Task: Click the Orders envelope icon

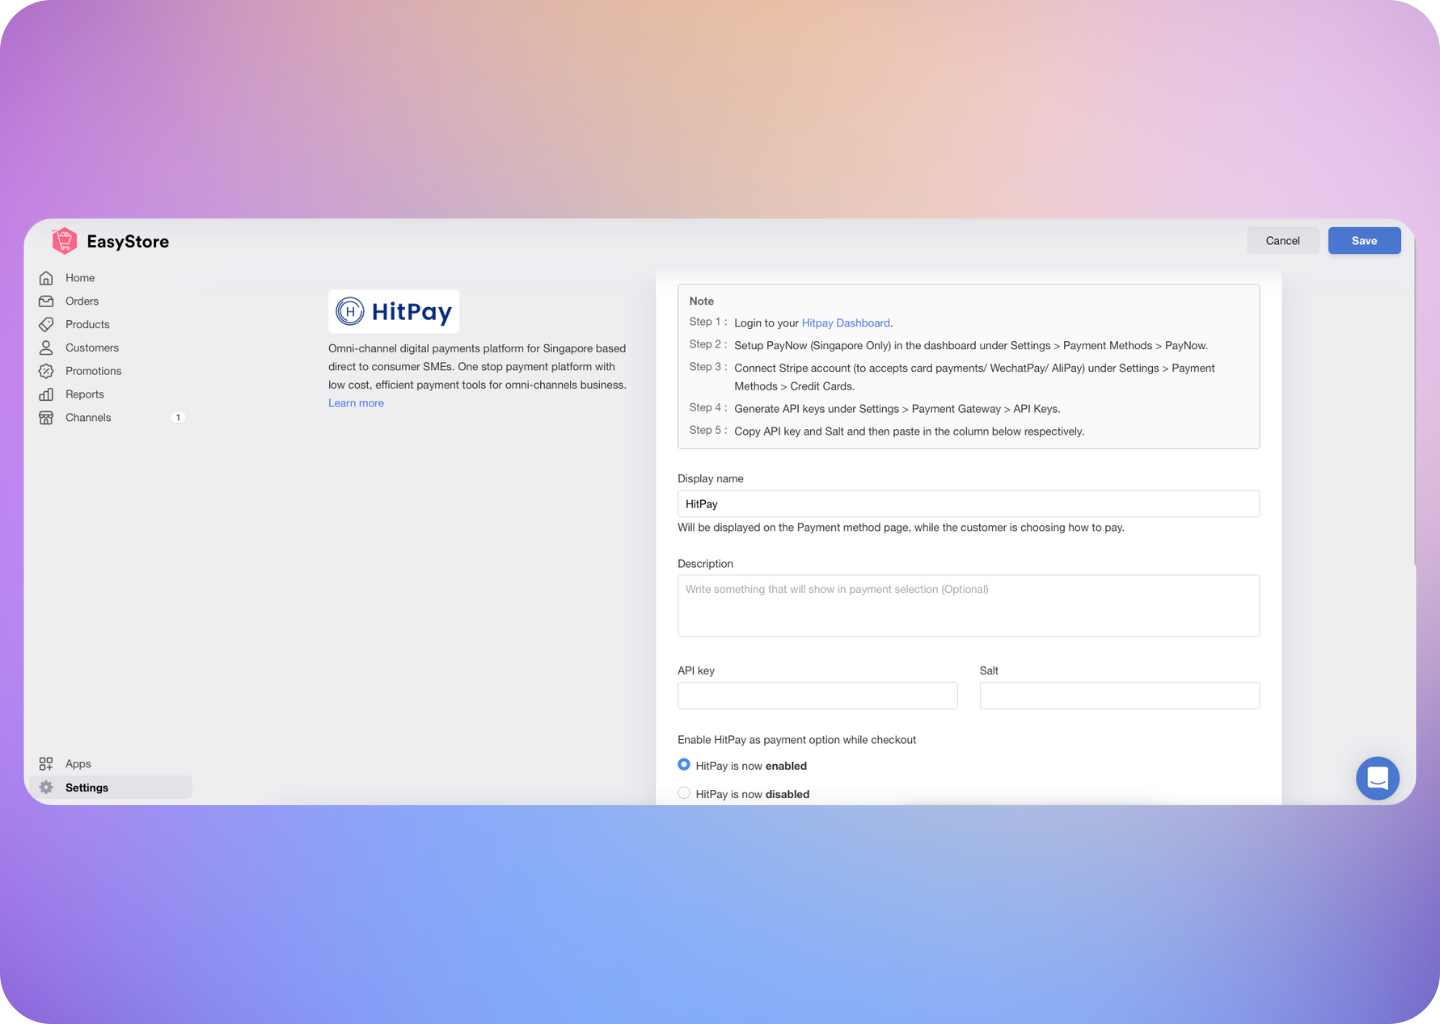Action: 46,301
